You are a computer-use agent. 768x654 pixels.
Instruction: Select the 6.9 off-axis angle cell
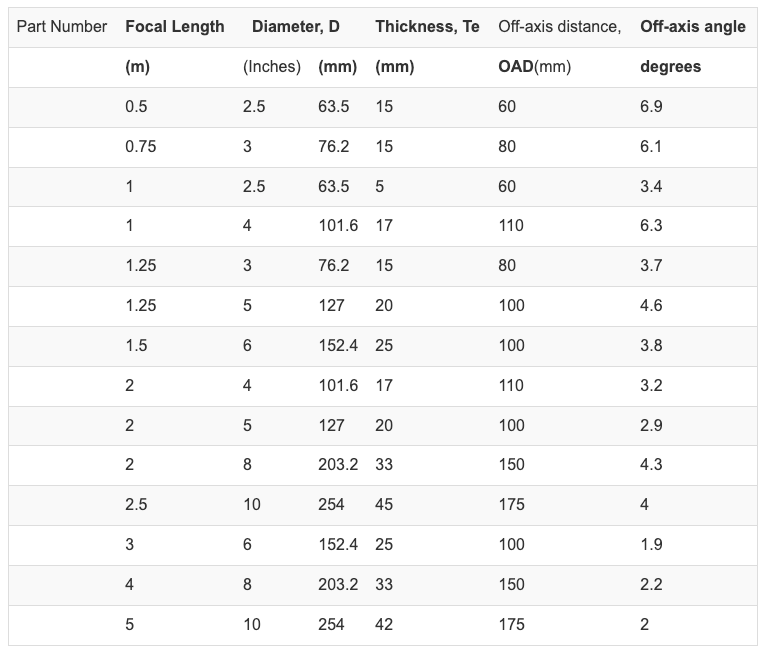[x=651, y=107]
